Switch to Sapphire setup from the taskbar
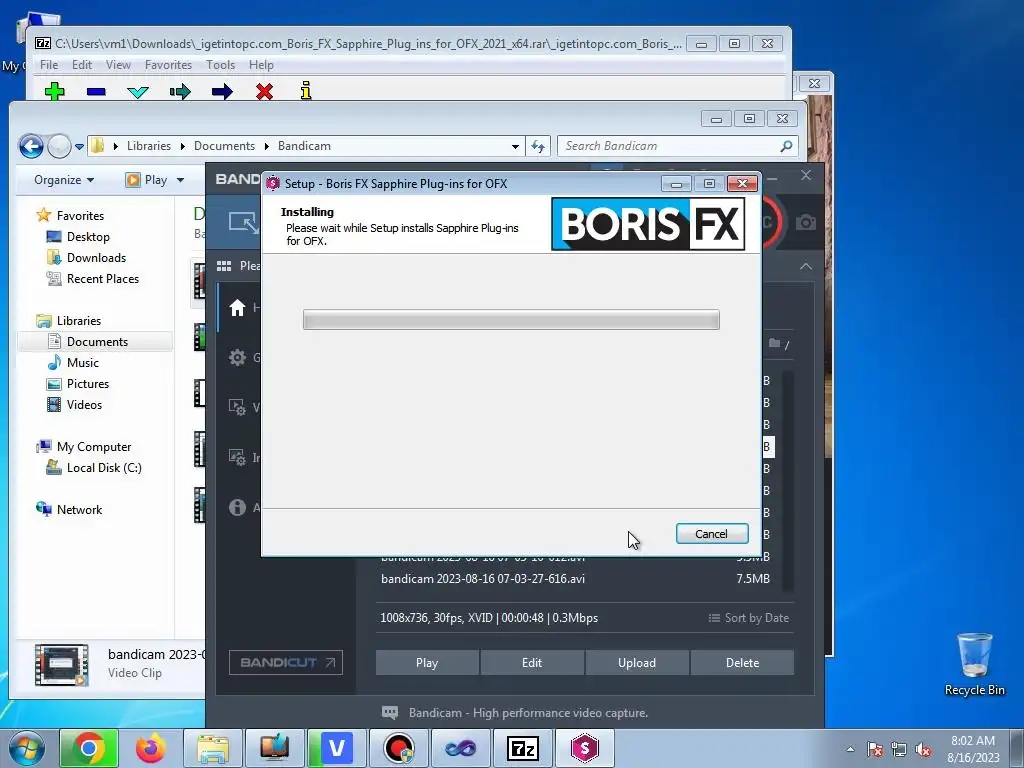 (584, 748)
